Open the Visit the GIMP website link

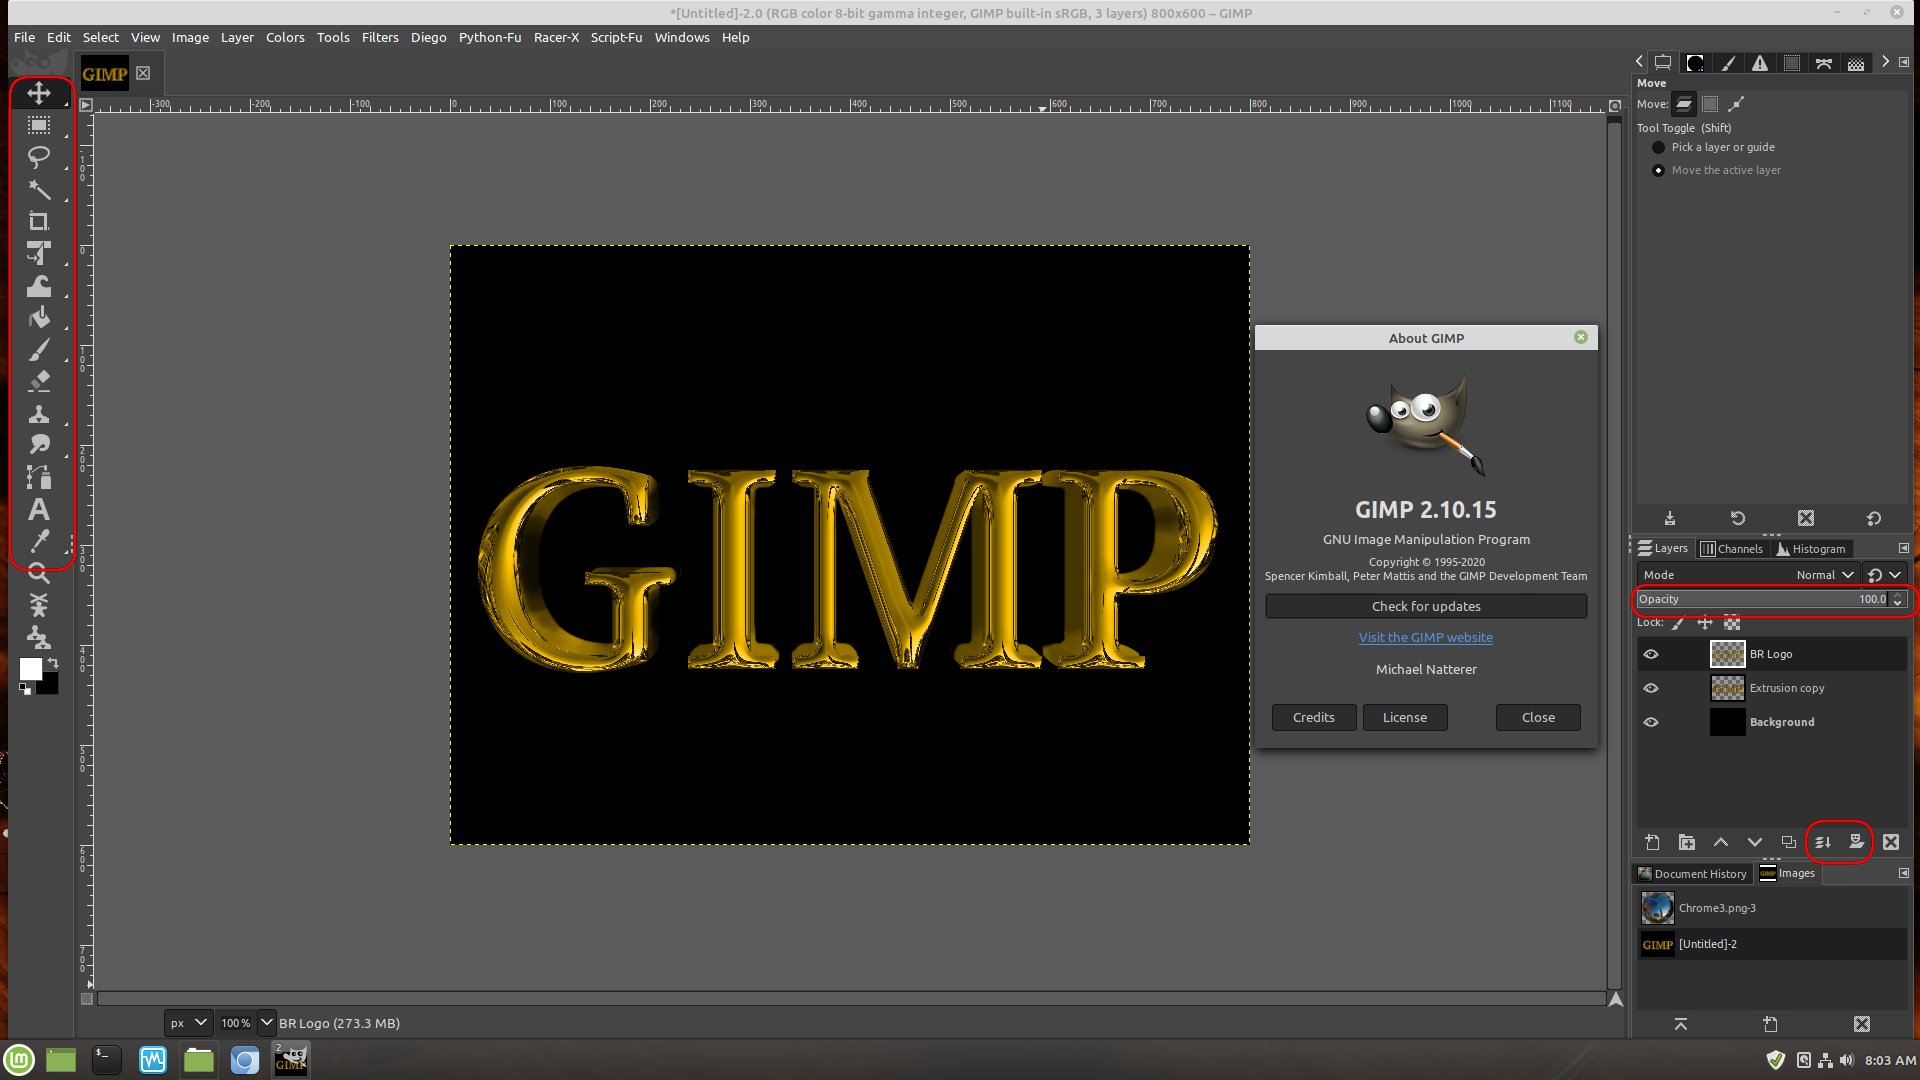click(1426, 638)
